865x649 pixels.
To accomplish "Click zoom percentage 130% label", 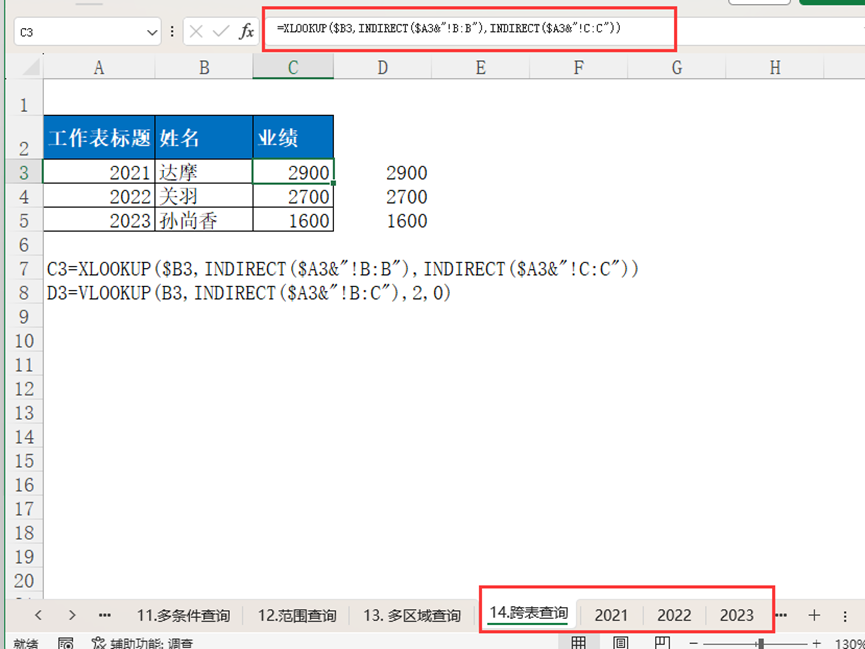I will pyautogui.click(x=850, y=643).
